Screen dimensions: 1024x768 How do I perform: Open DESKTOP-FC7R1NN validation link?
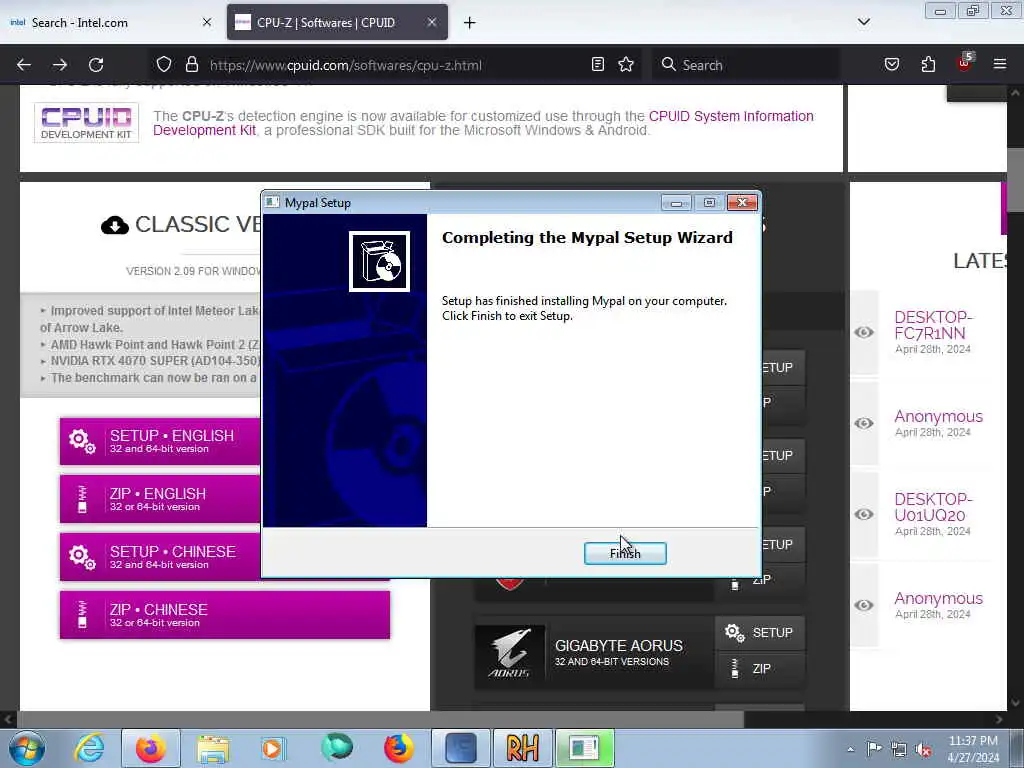(x=933, y=325)
